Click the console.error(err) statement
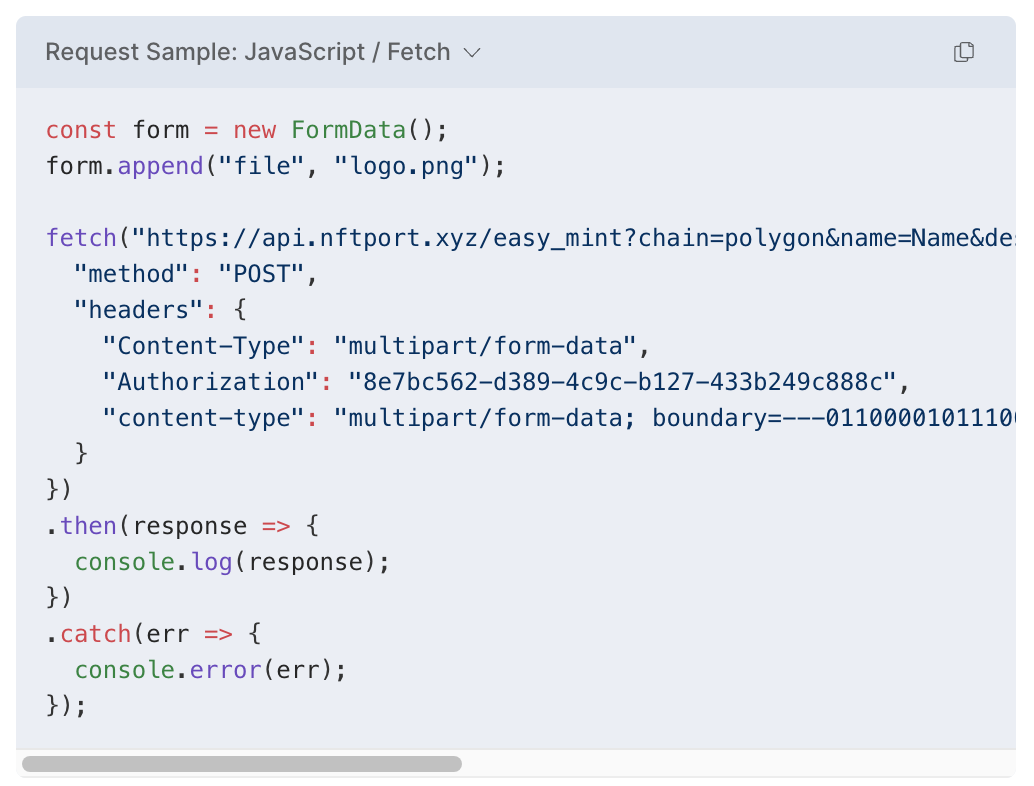This screenshot has width=1034, height=786. pos(210,669)
